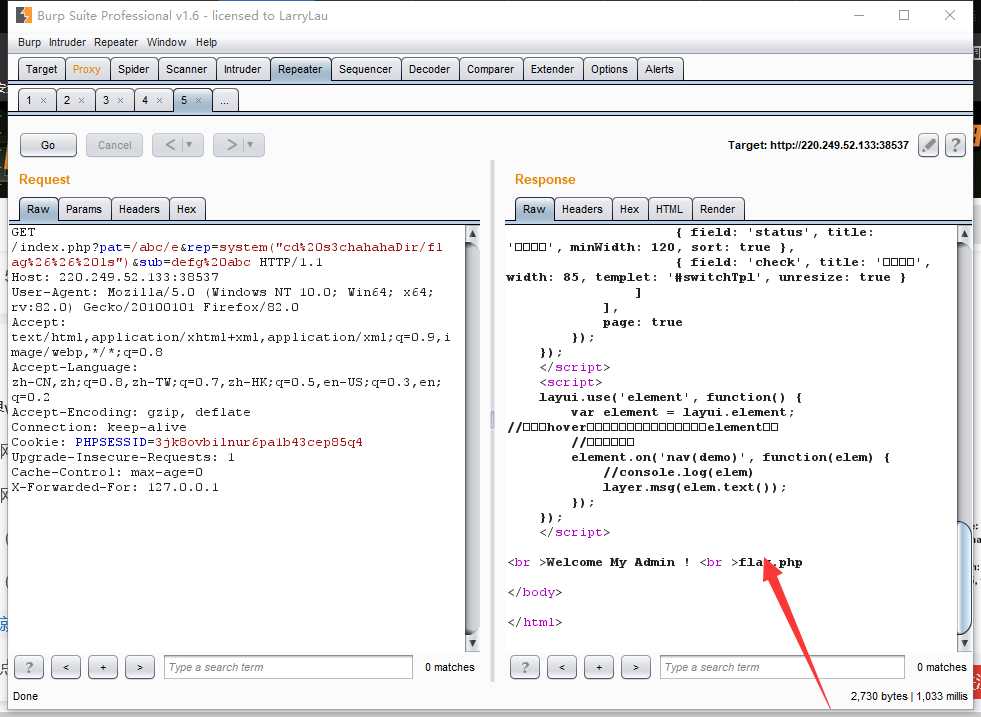The width and height of the screenshot is (981, 717).
Task: Switch to the Proxy tool tab
Action: 86,69
